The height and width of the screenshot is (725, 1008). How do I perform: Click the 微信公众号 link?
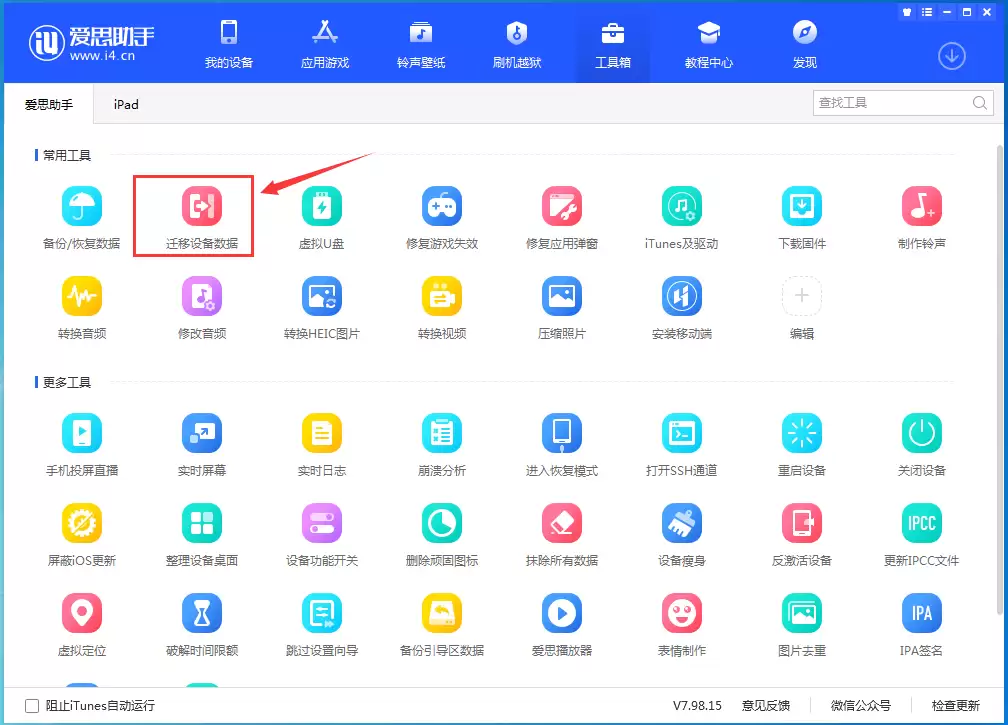click(x=861, y=706)
